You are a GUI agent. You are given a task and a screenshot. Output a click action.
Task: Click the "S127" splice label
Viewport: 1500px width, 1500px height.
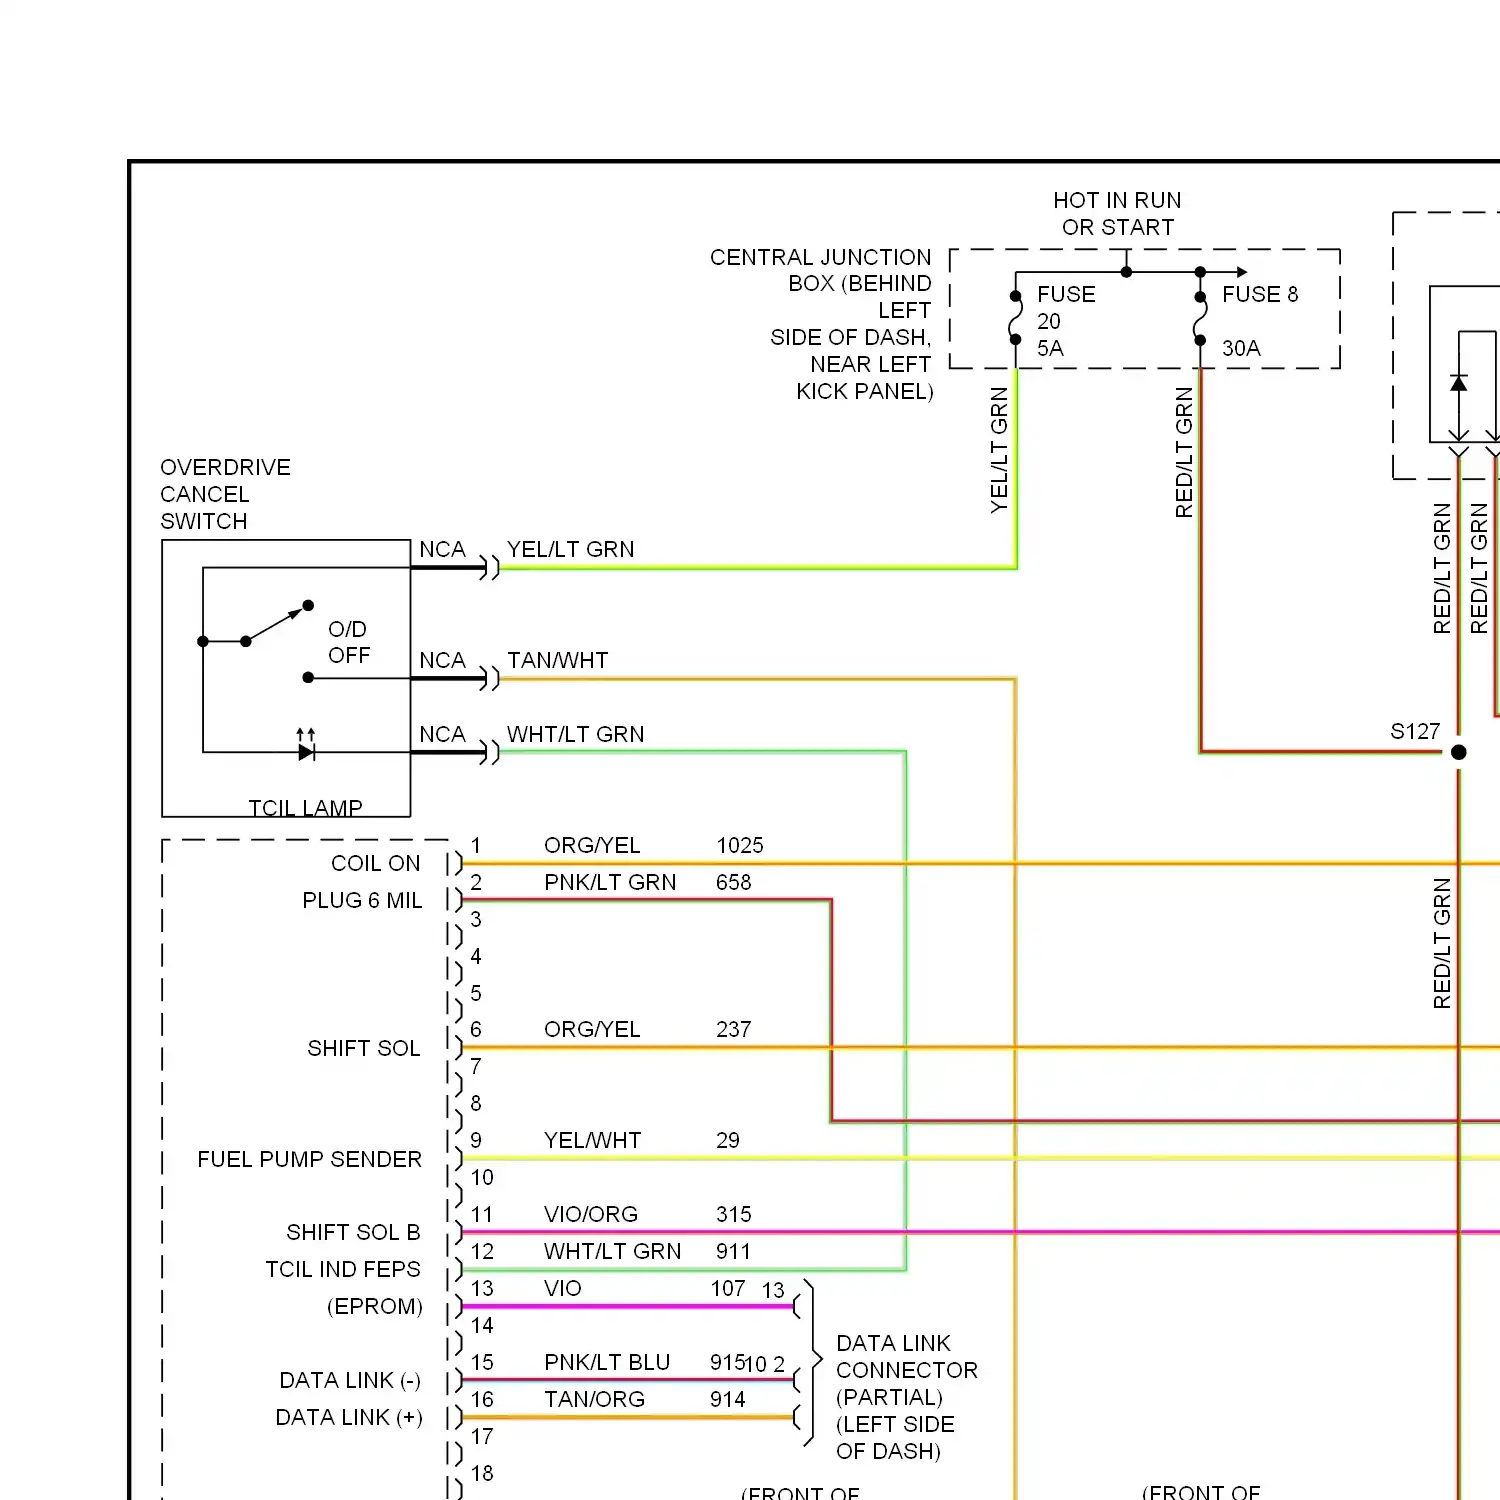click(1415, 731)
